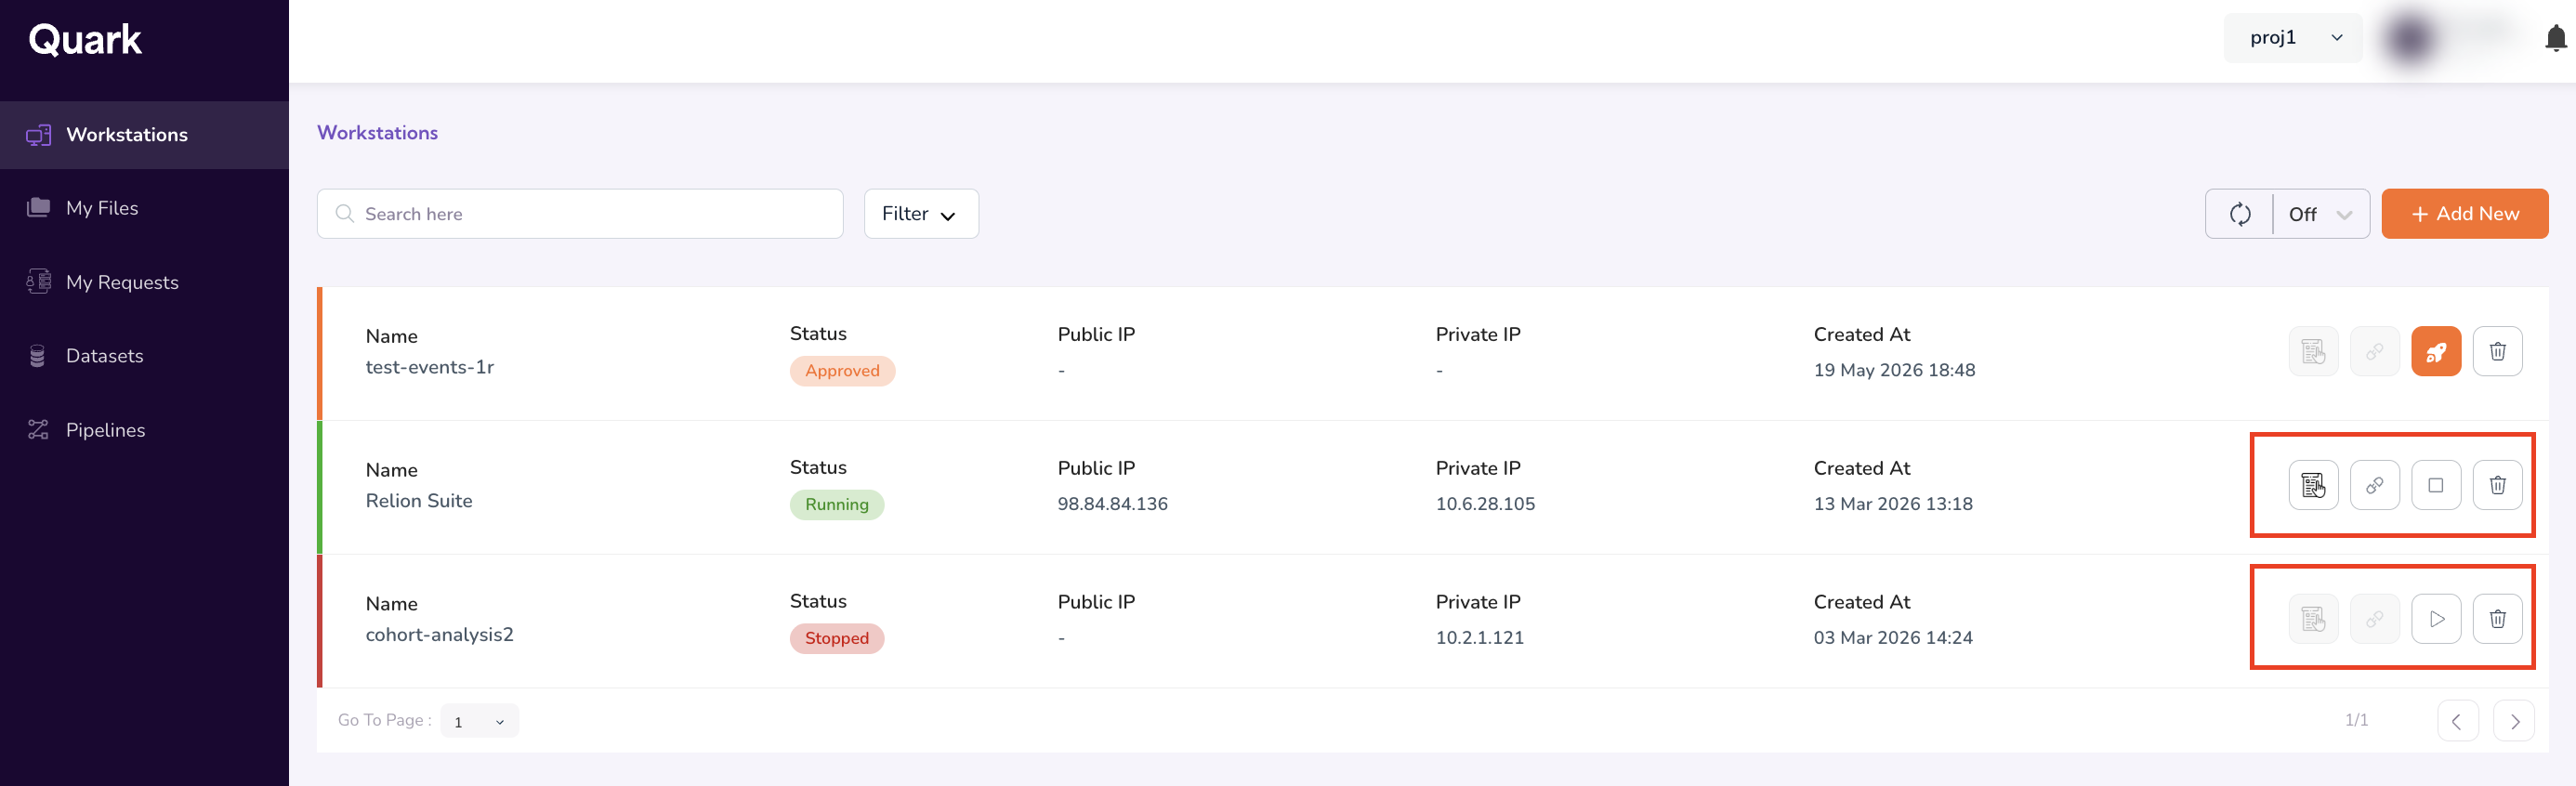
Task: Go to next page arrow
Action: tap(2513, 721)
